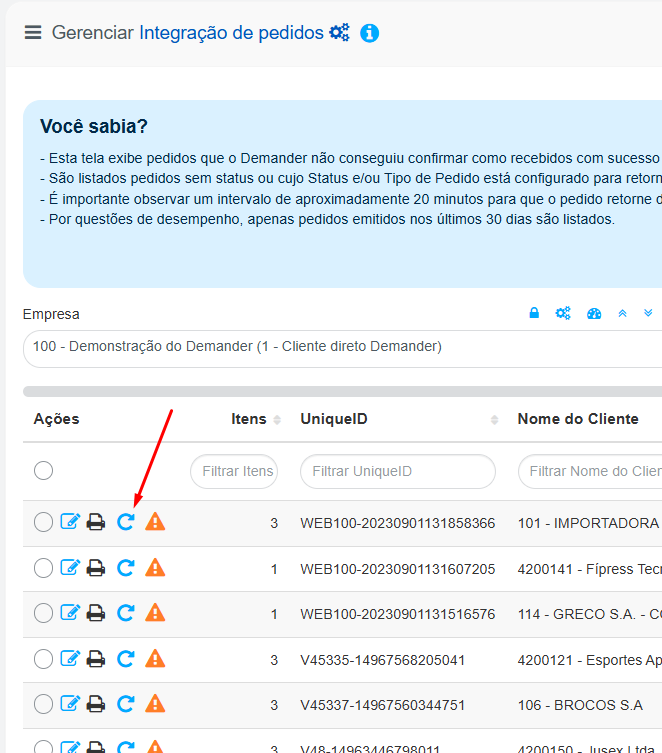Viewport: 662px width, 753px height.
Task: Refresh order V45335-14967568205041
Action: click(126, 658)
